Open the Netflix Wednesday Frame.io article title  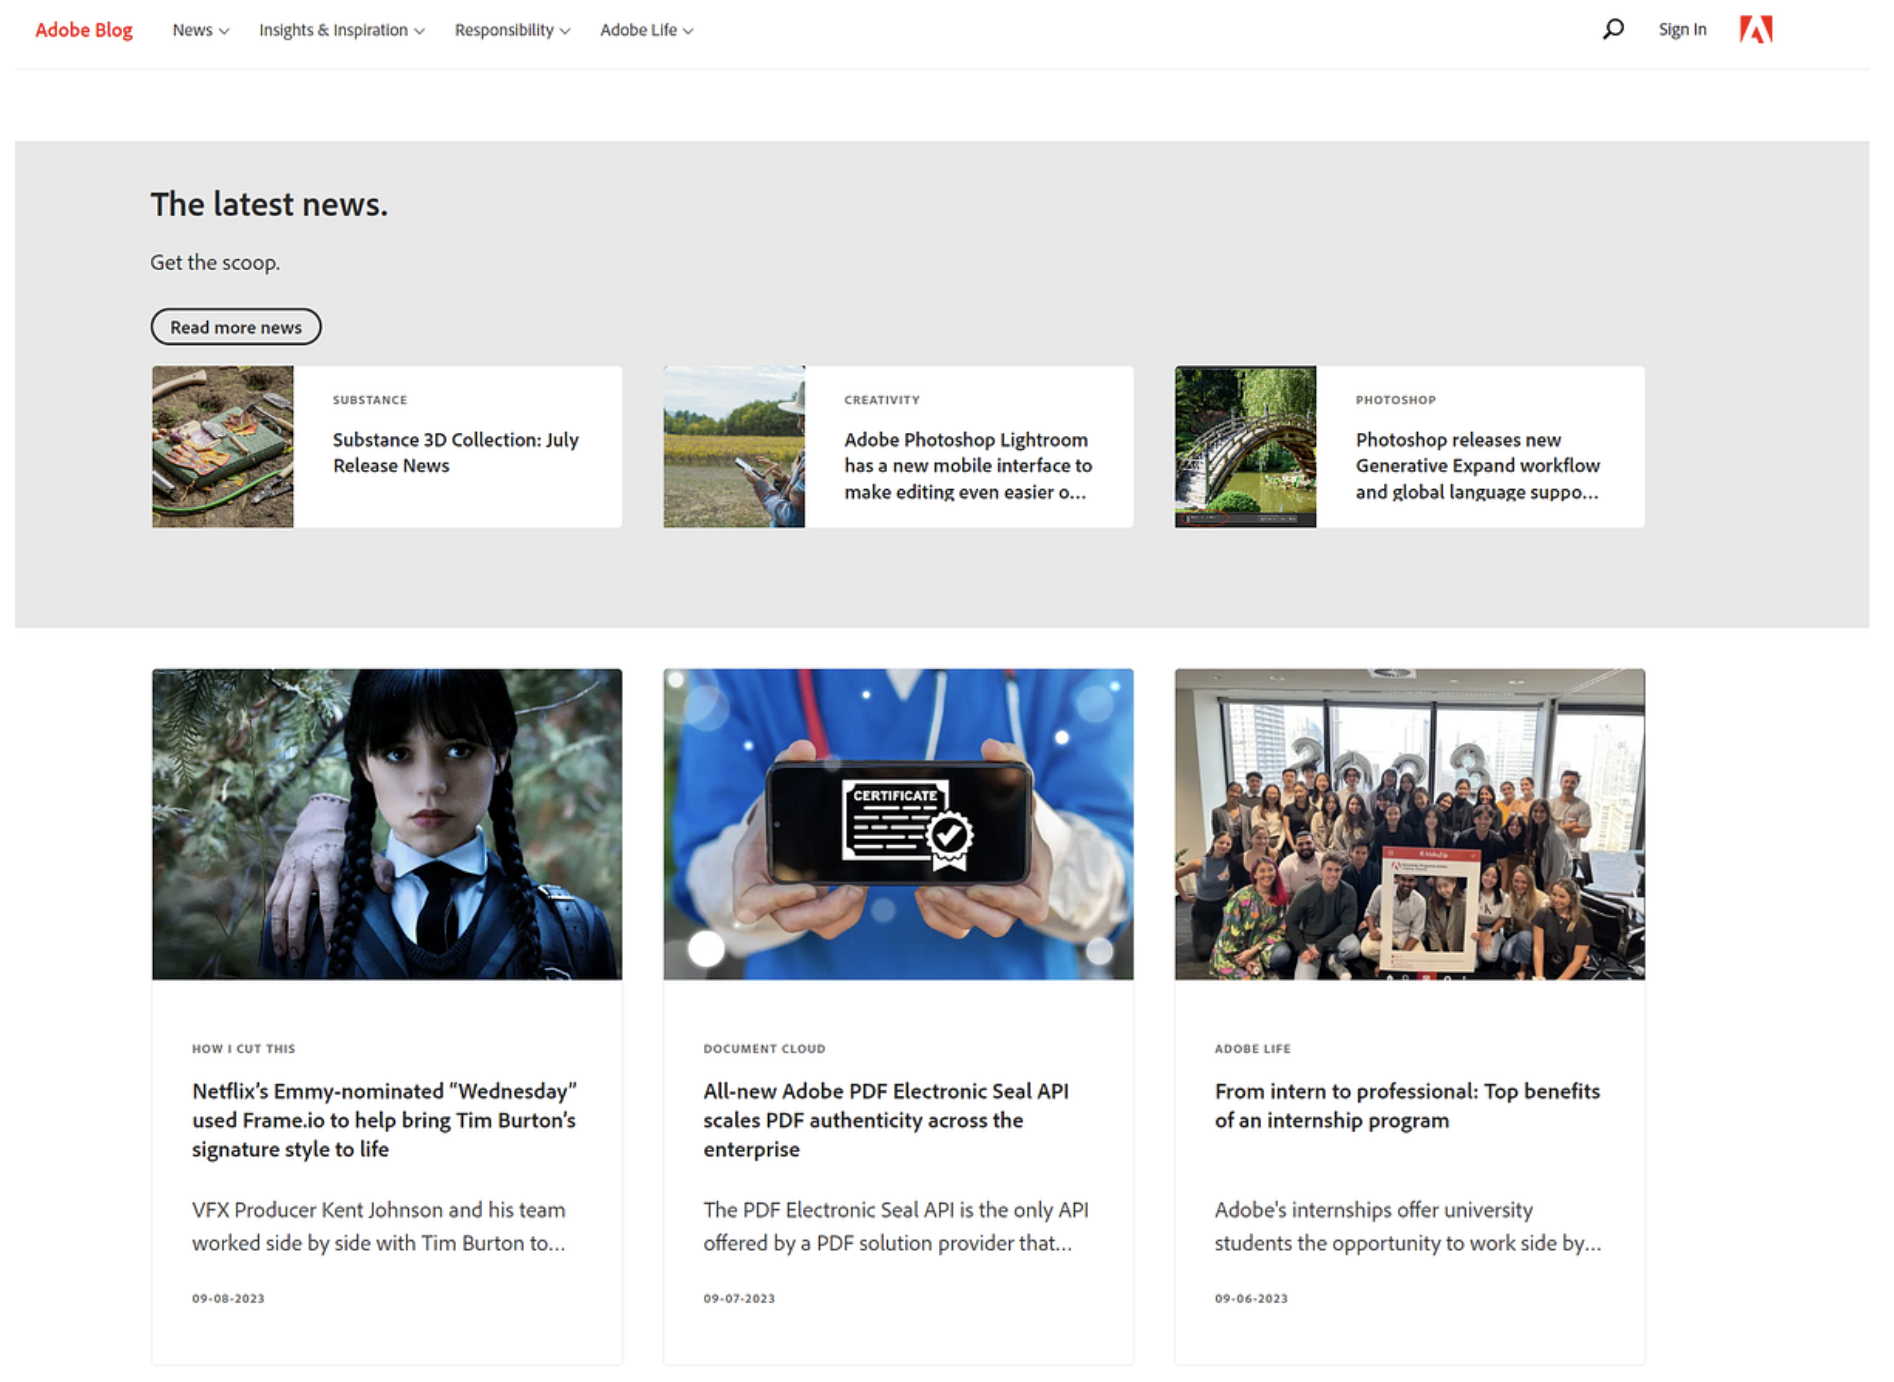coord(385,1120)
